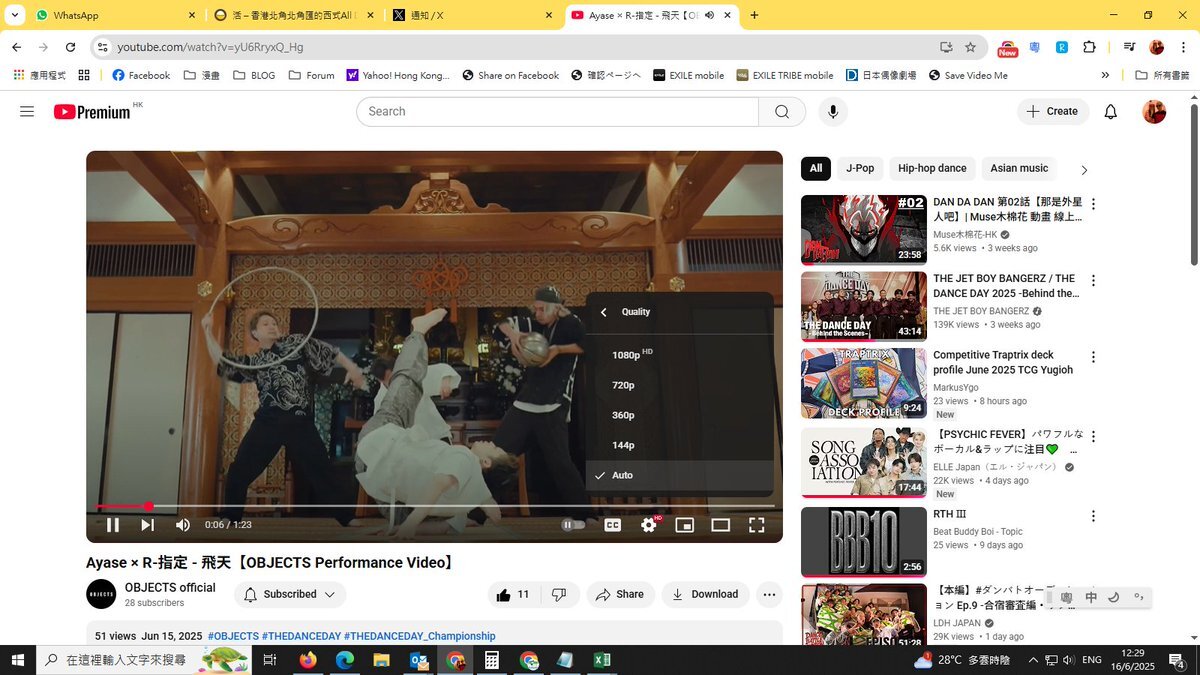This screenshot has width=1200, height=675.
Task: Open the Create menu
Action: tap(1053, 112)
